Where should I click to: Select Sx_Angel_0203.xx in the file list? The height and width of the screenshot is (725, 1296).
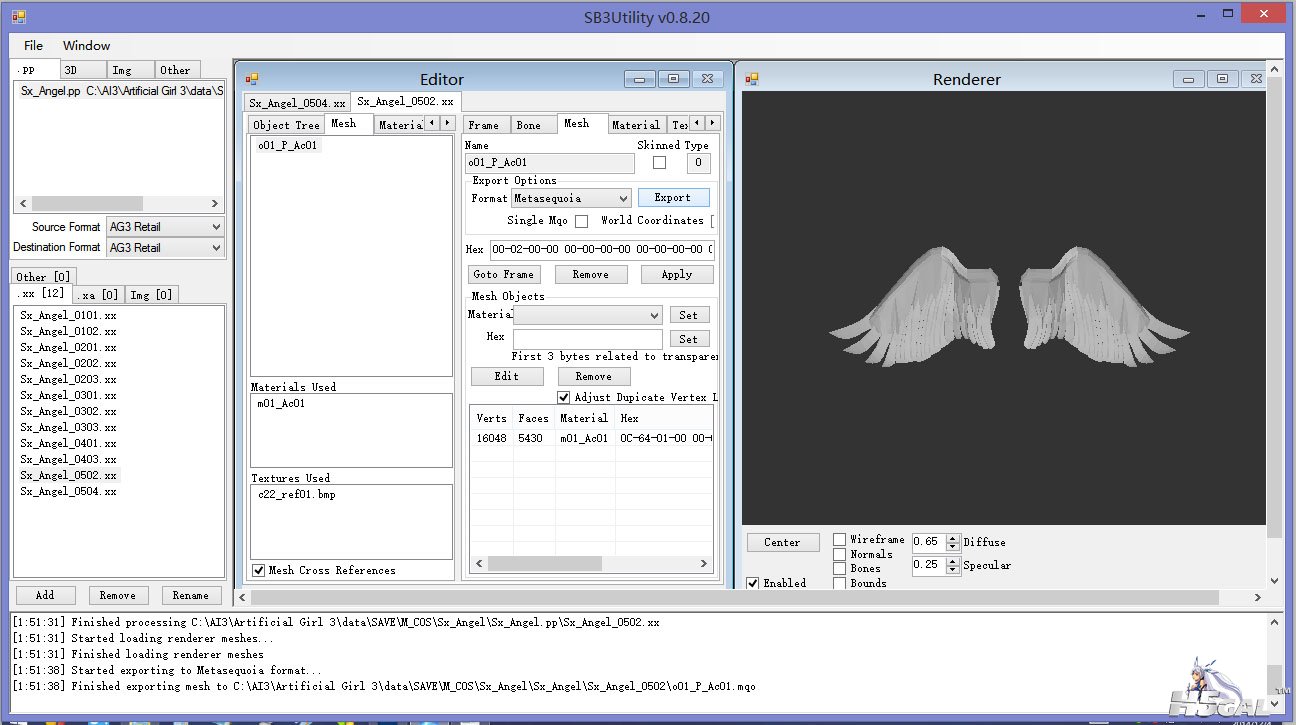(68, 379)
